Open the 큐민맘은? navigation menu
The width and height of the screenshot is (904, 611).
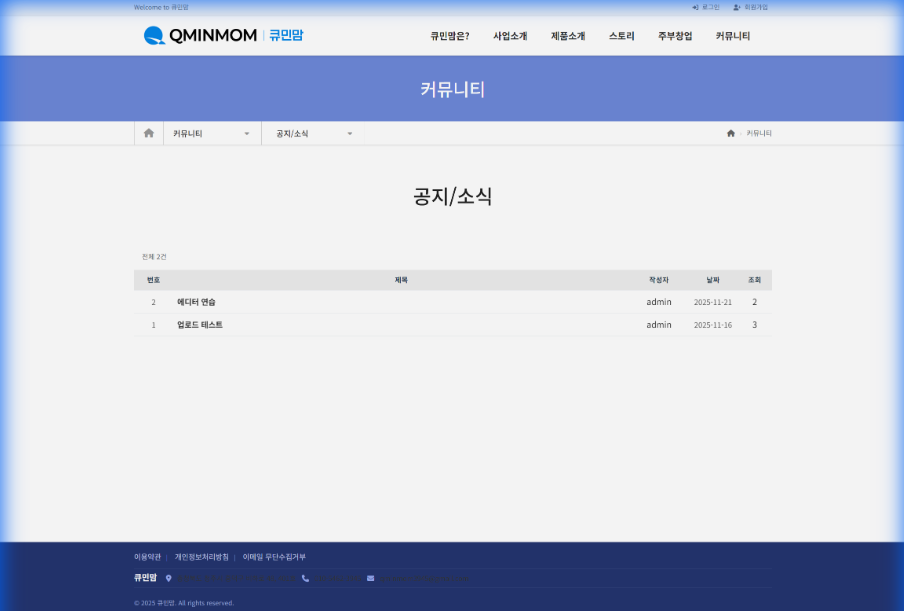[x=449, y=36]
